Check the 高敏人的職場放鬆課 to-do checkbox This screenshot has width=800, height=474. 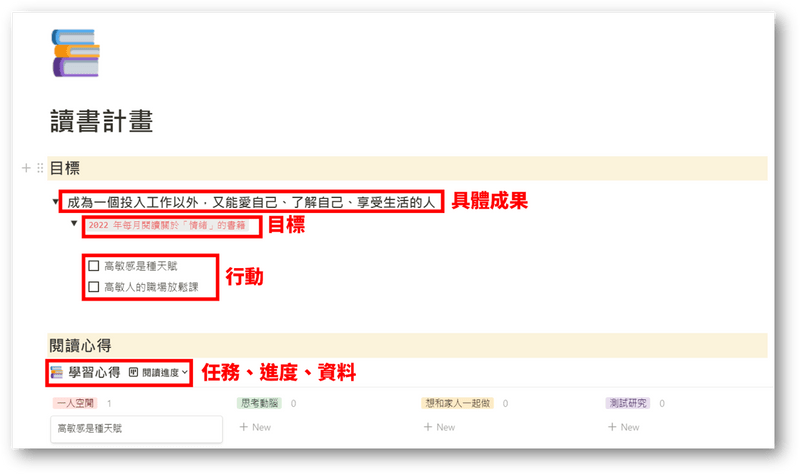point(93,287)
